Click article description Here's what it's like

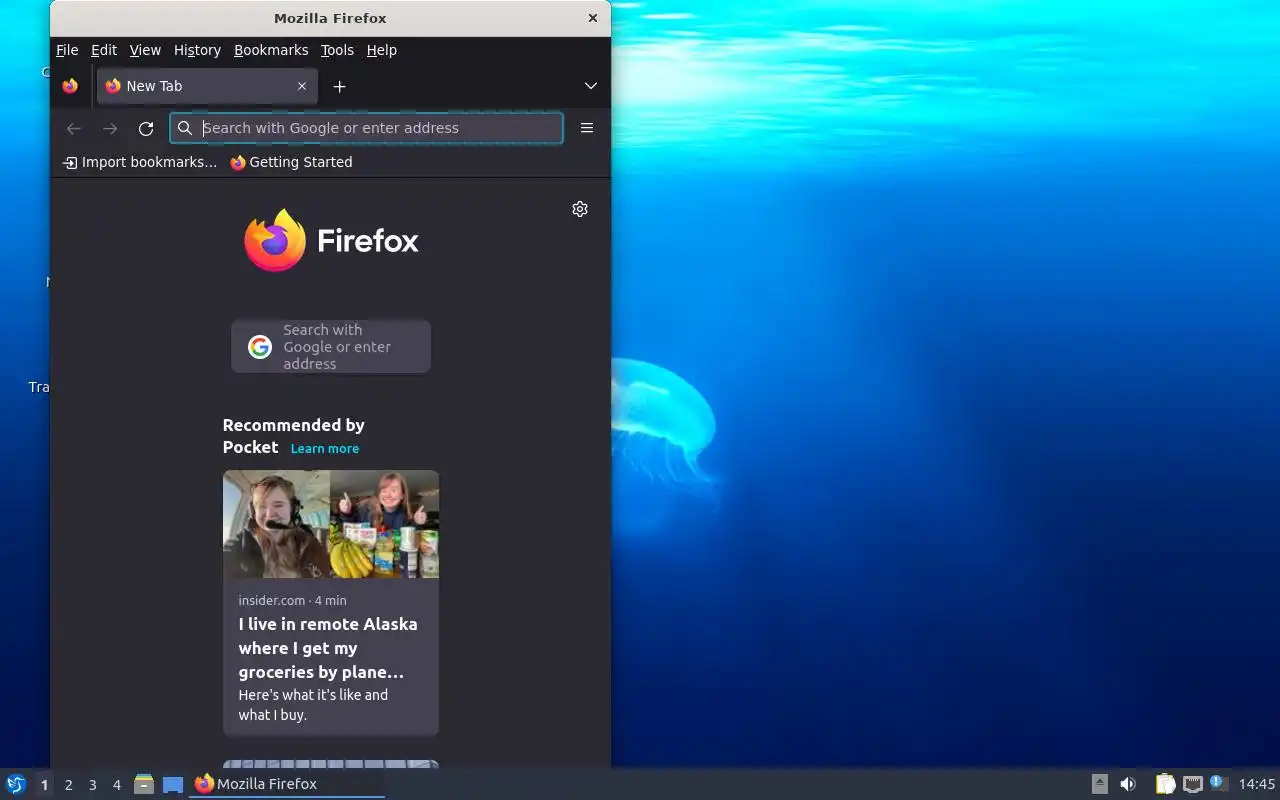point(313,705)
